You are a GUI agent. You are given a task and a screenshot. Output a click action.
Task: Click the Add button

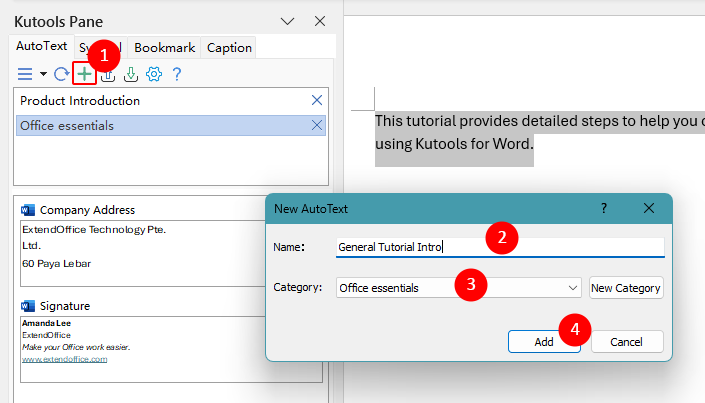click(544, 342)
